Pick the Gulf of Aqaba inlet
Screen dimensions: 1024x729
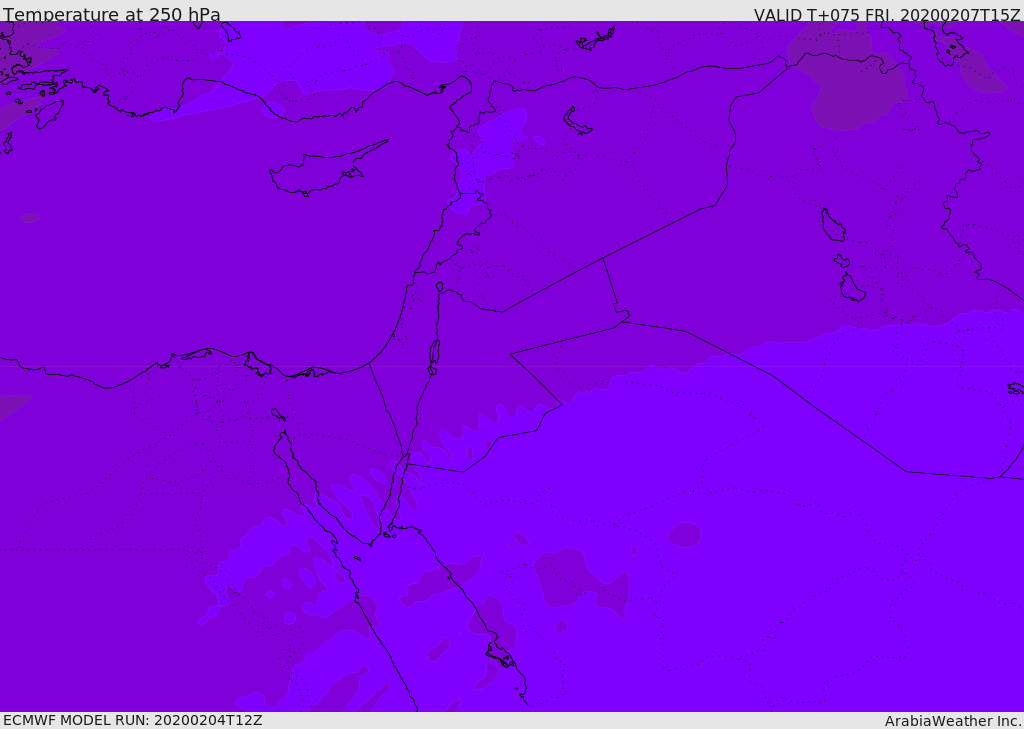399,488
